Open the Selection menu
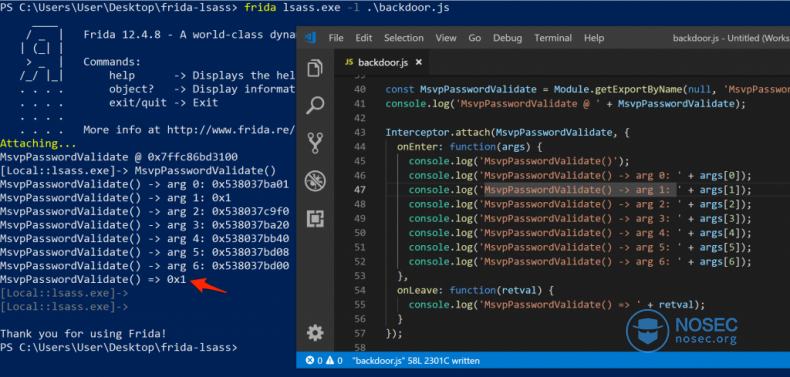The height and width of the screenshot is (377, 790). [x=404, y=38]
